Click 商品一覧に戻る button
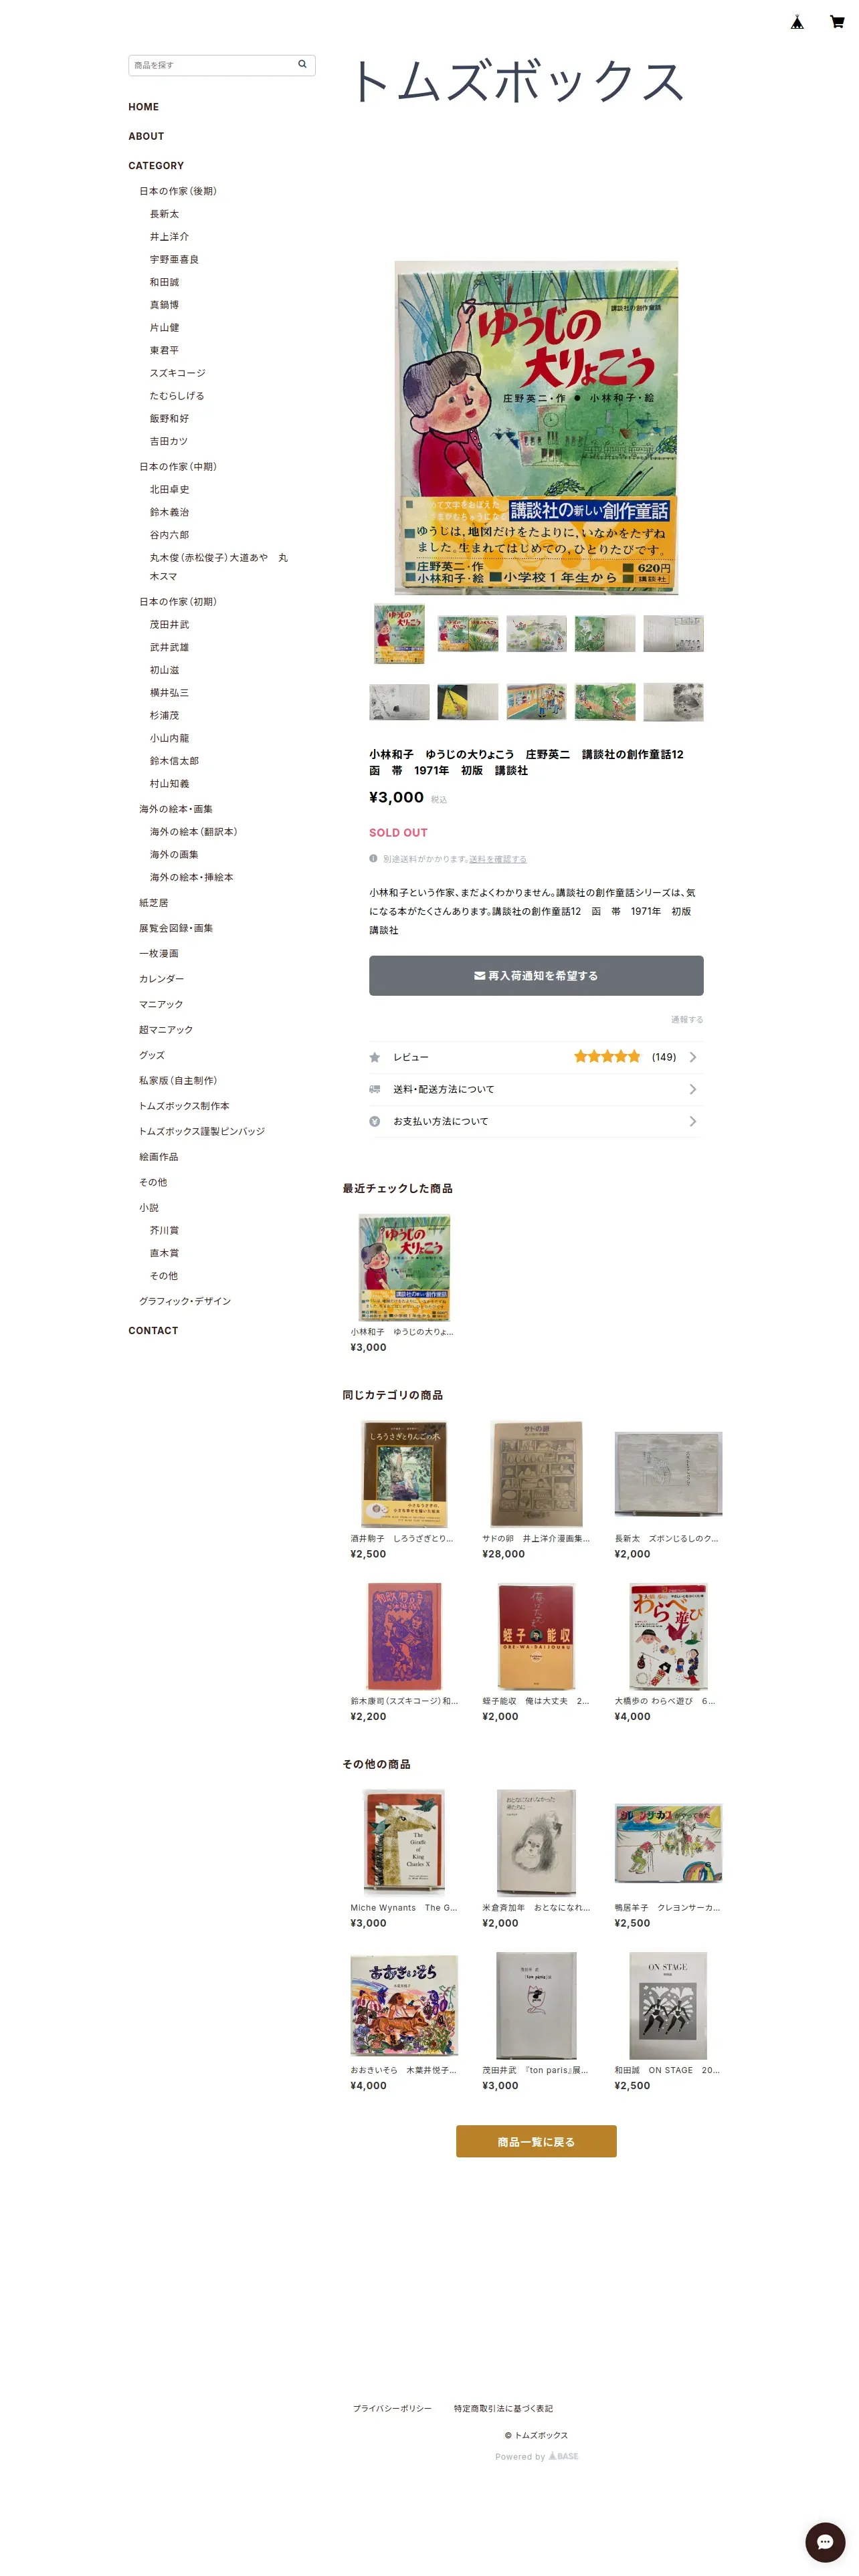This screenshot has height=2576, width=859. [536, 2141]
